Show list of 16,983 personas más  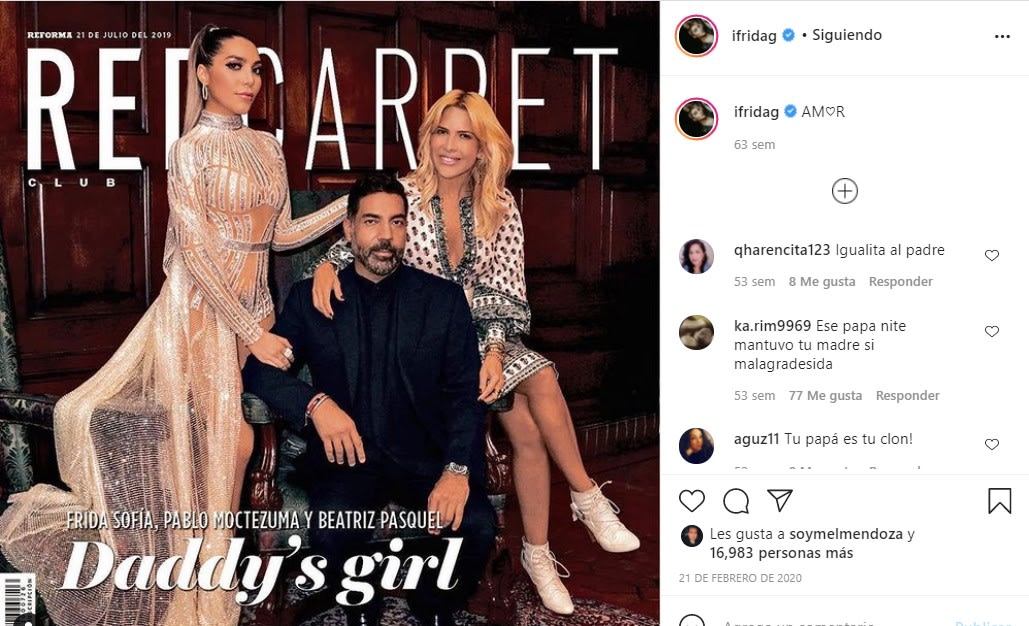click(781, 553)
